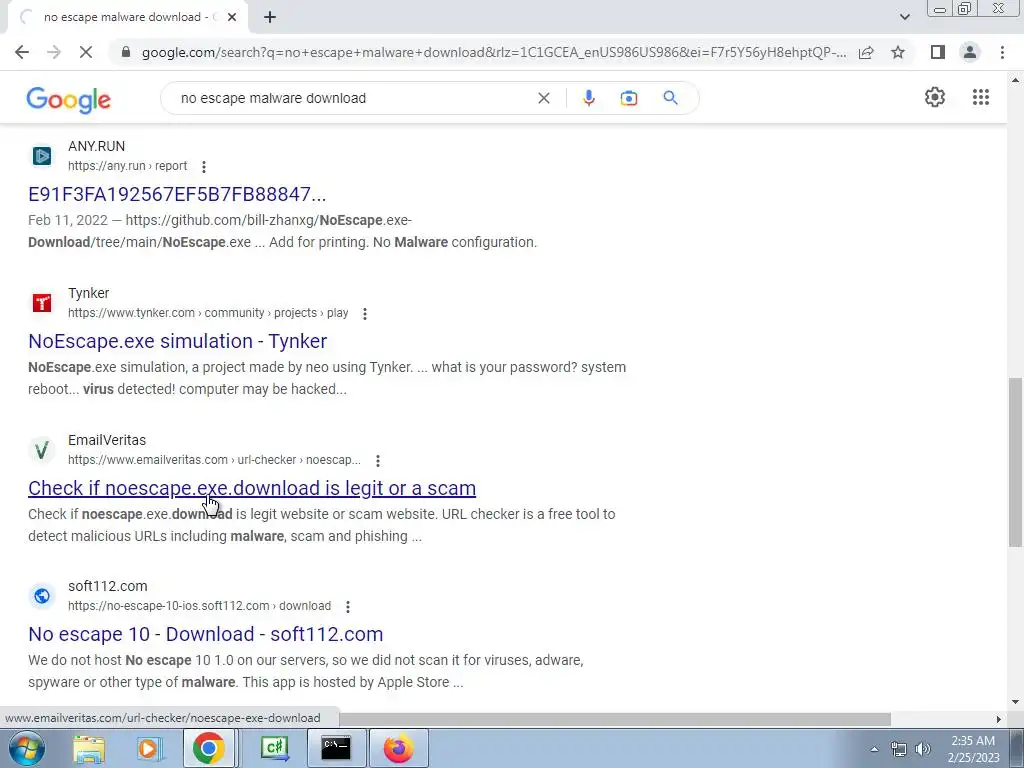This screenshot has height=768, width=1024.
Task: Click the address bar URL
Action: pos(494,52)
